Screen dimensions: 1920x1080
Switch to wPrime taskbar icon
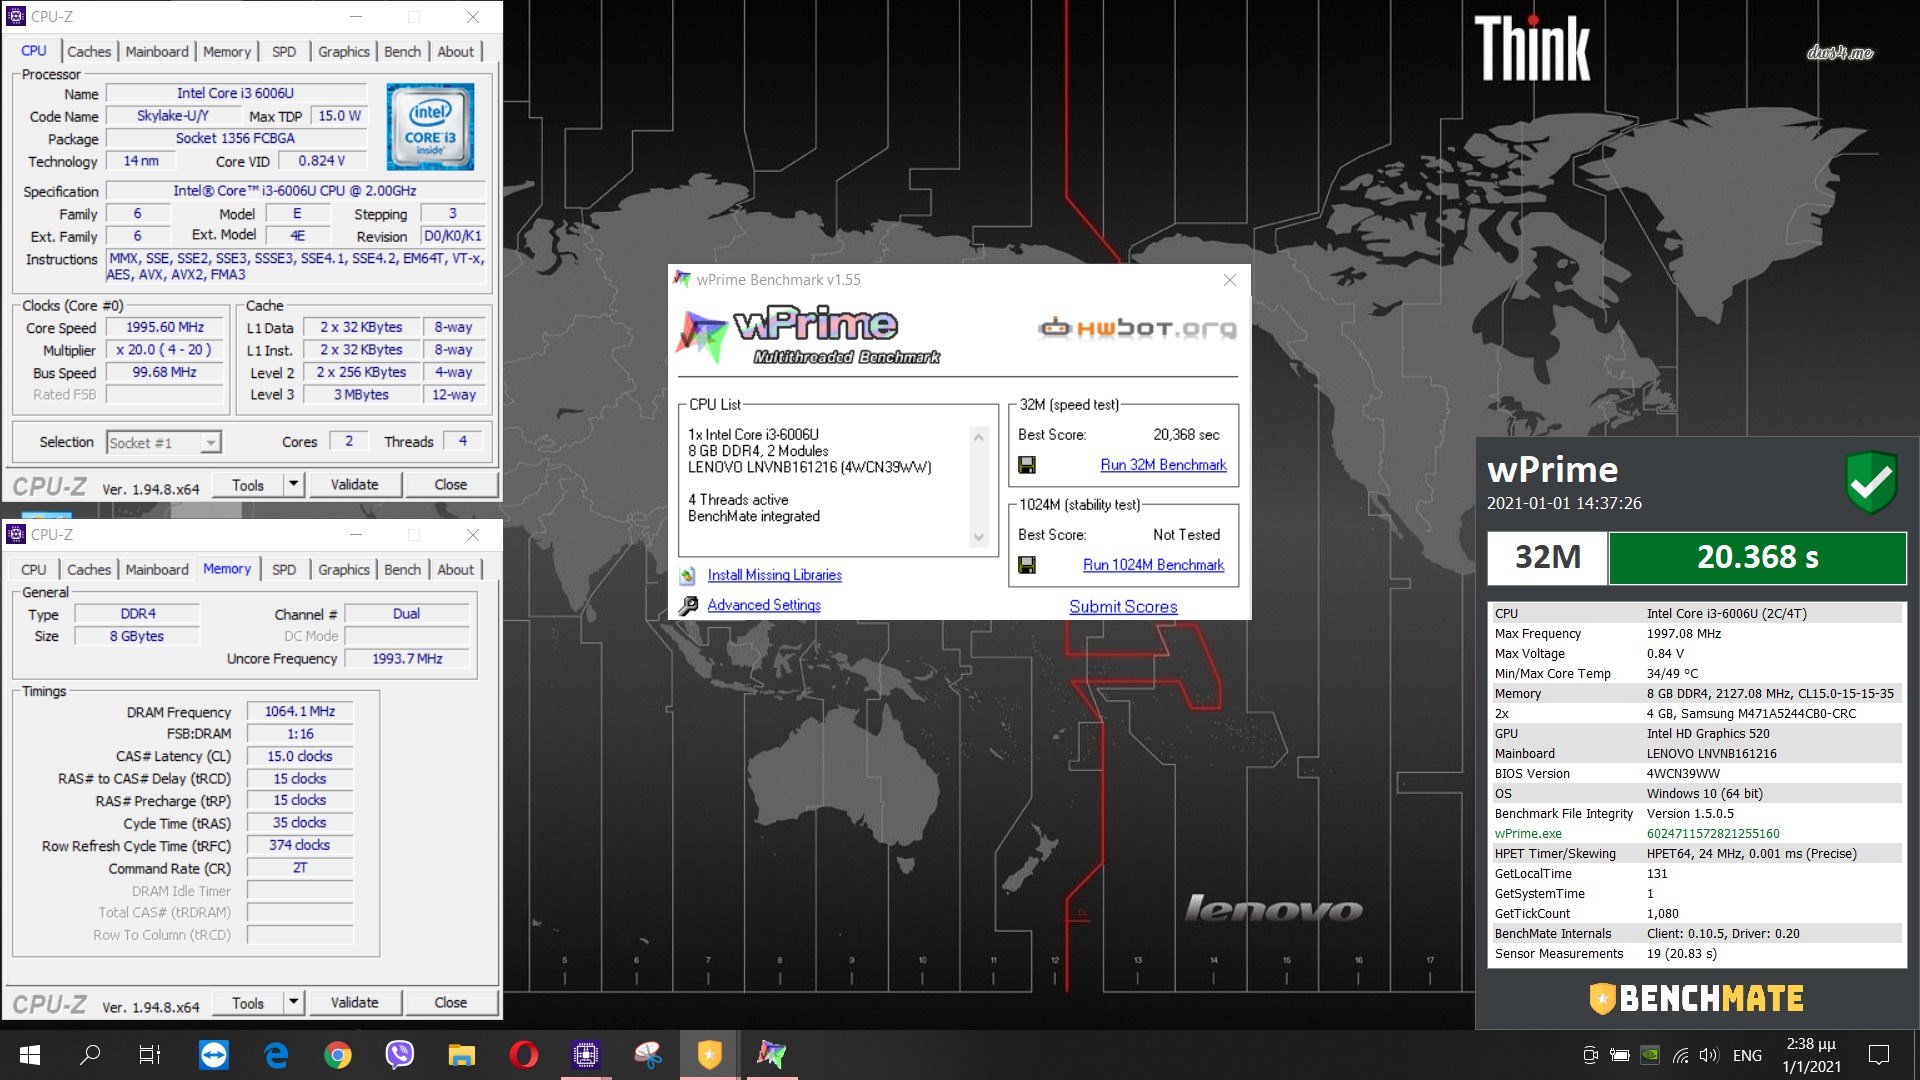pos(771,1055)
